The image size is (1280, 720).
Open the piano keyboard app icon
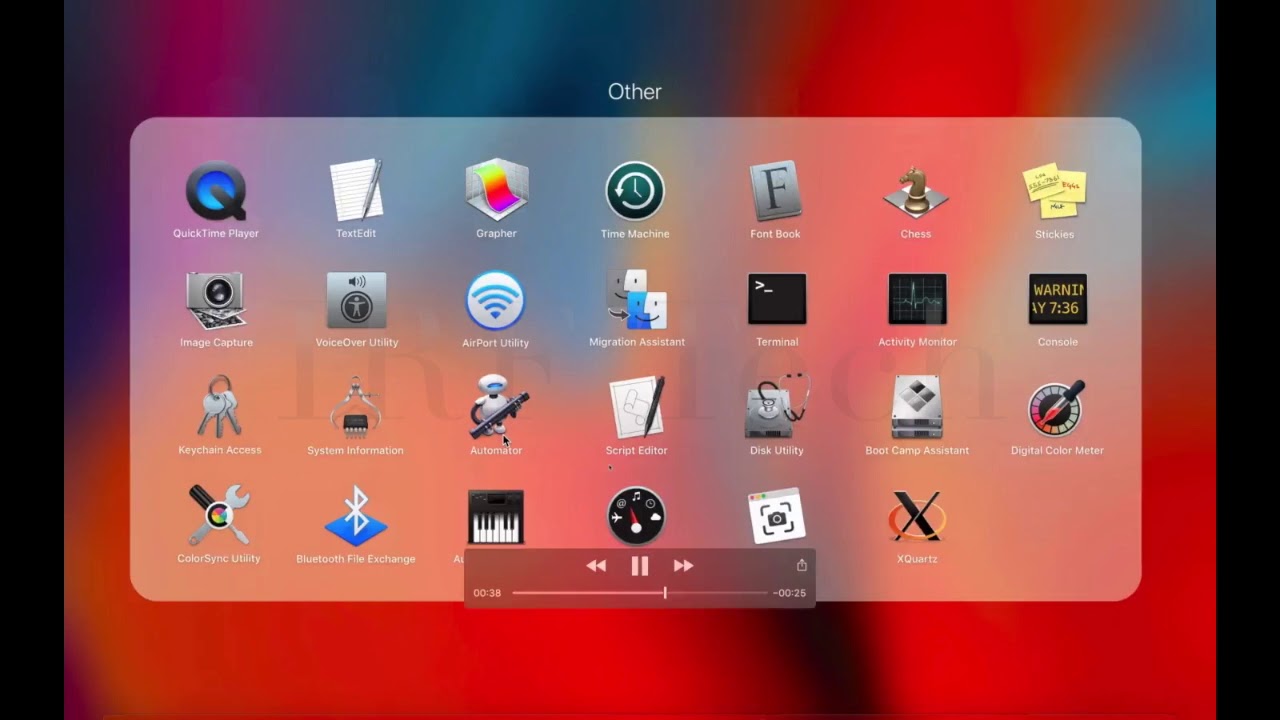point(496,517)
